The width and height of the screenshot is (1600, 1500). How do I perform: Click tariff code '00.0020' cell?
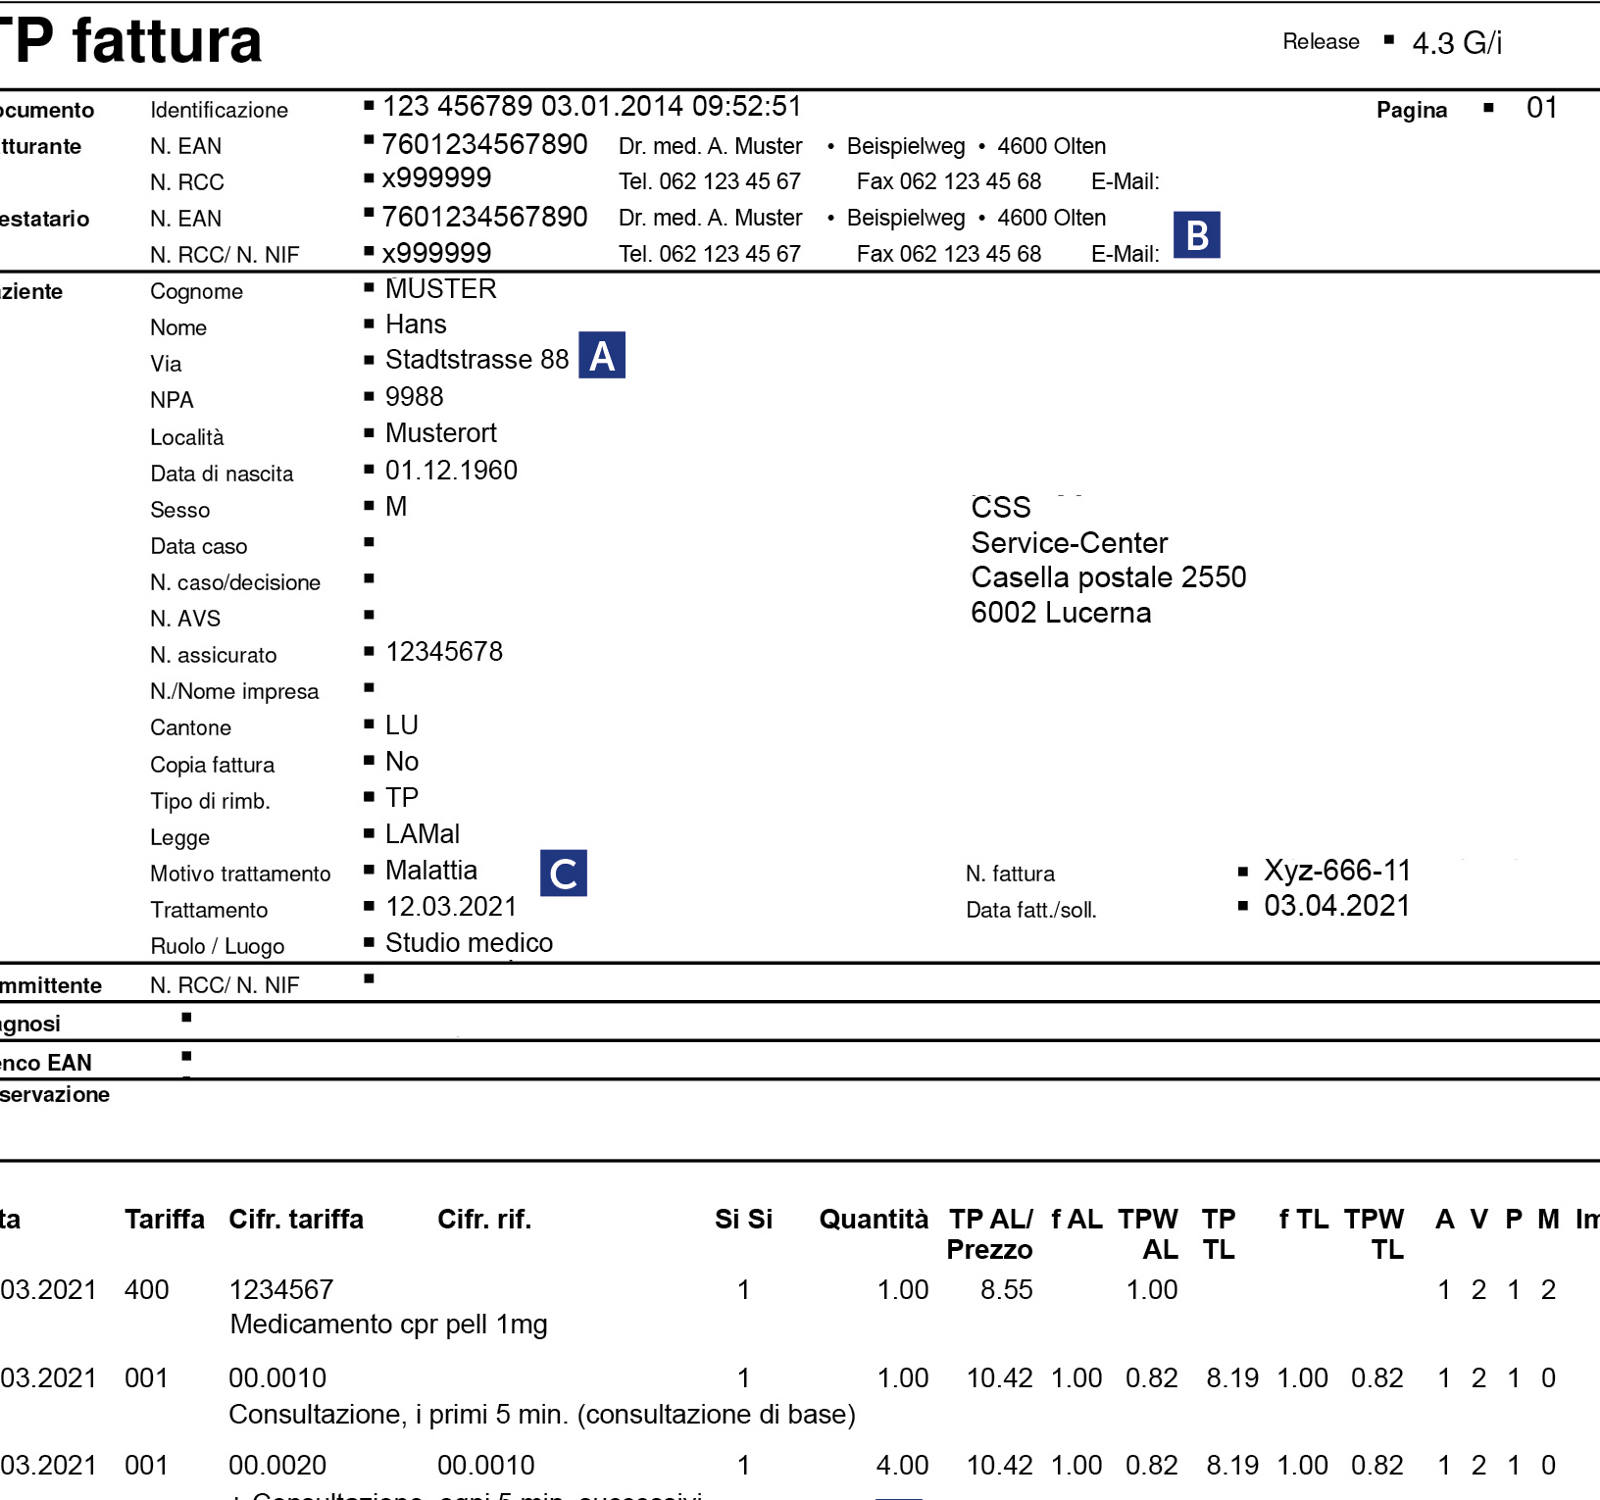277,1465
